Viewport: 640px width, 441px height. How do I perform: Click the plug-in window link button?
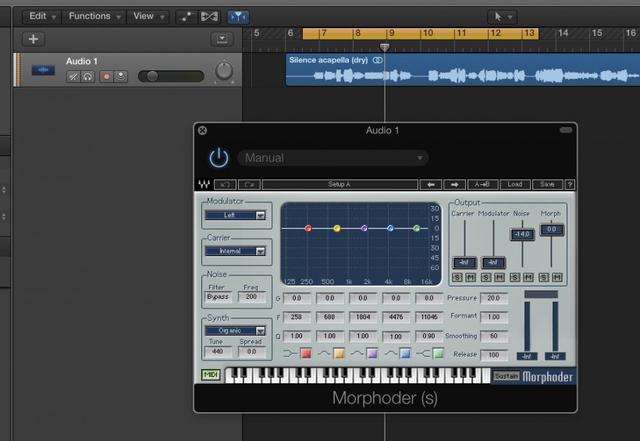click(566, 130)
